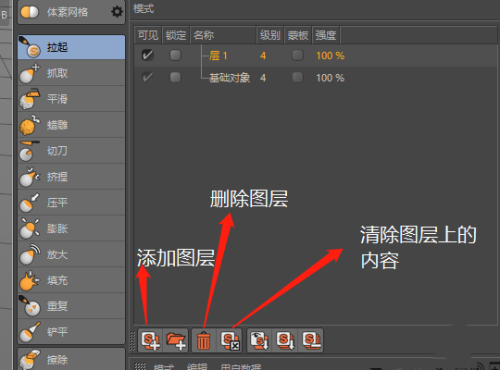The image size is (500, 370).
Task: Toggle the 体素网格 switch
Action: pyautogui.click(x=30, y=12)
